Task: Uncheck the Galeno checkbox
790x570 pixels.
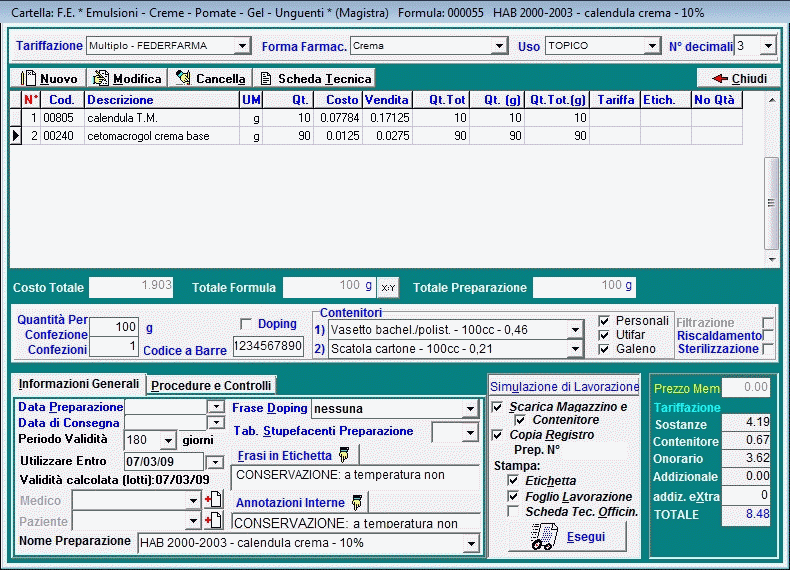Action: tap(604, 349)
